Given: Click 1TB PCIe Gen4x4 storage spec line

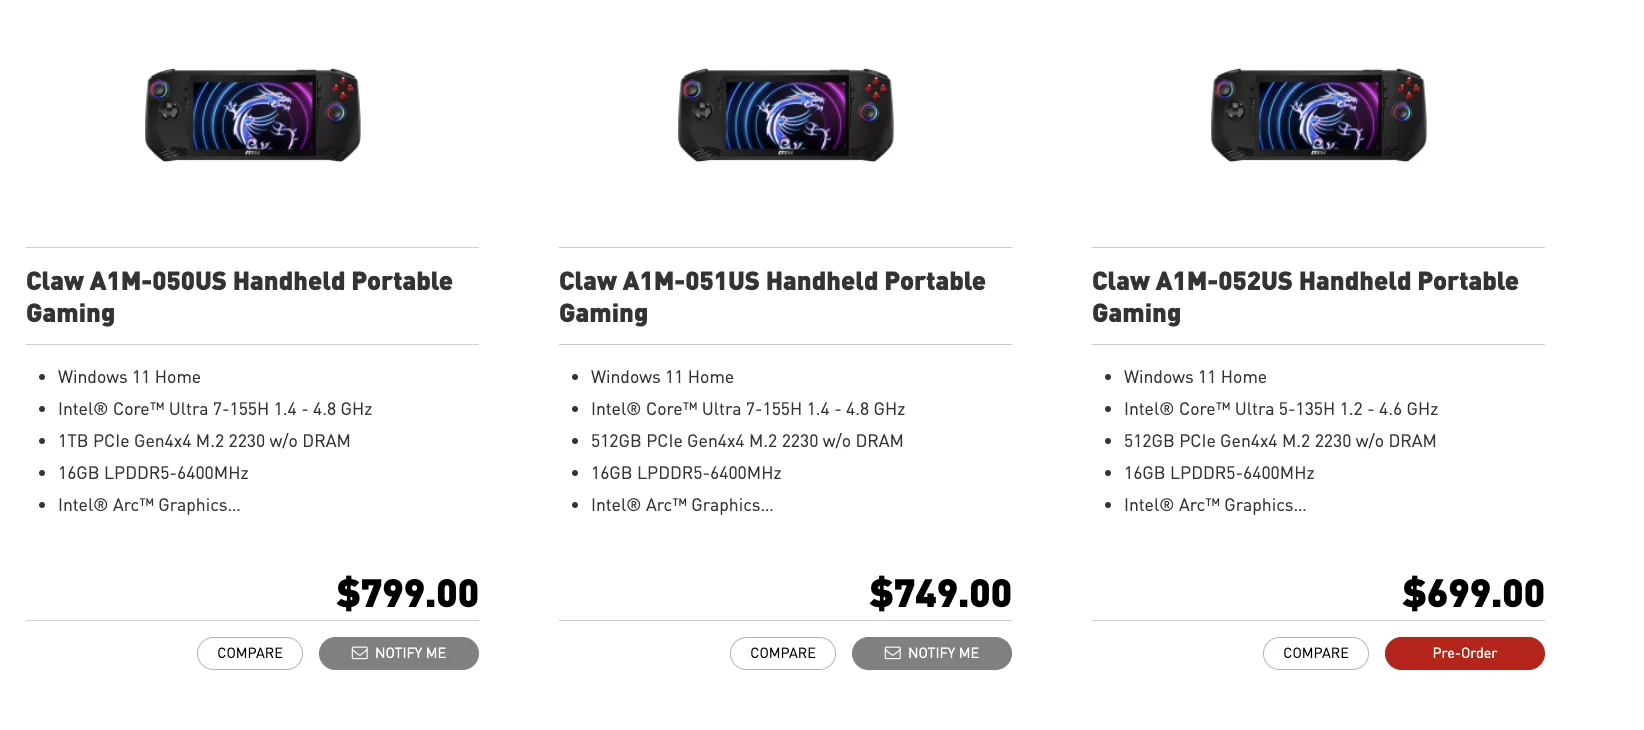Looking at the screenshot, I should (204, 441).
